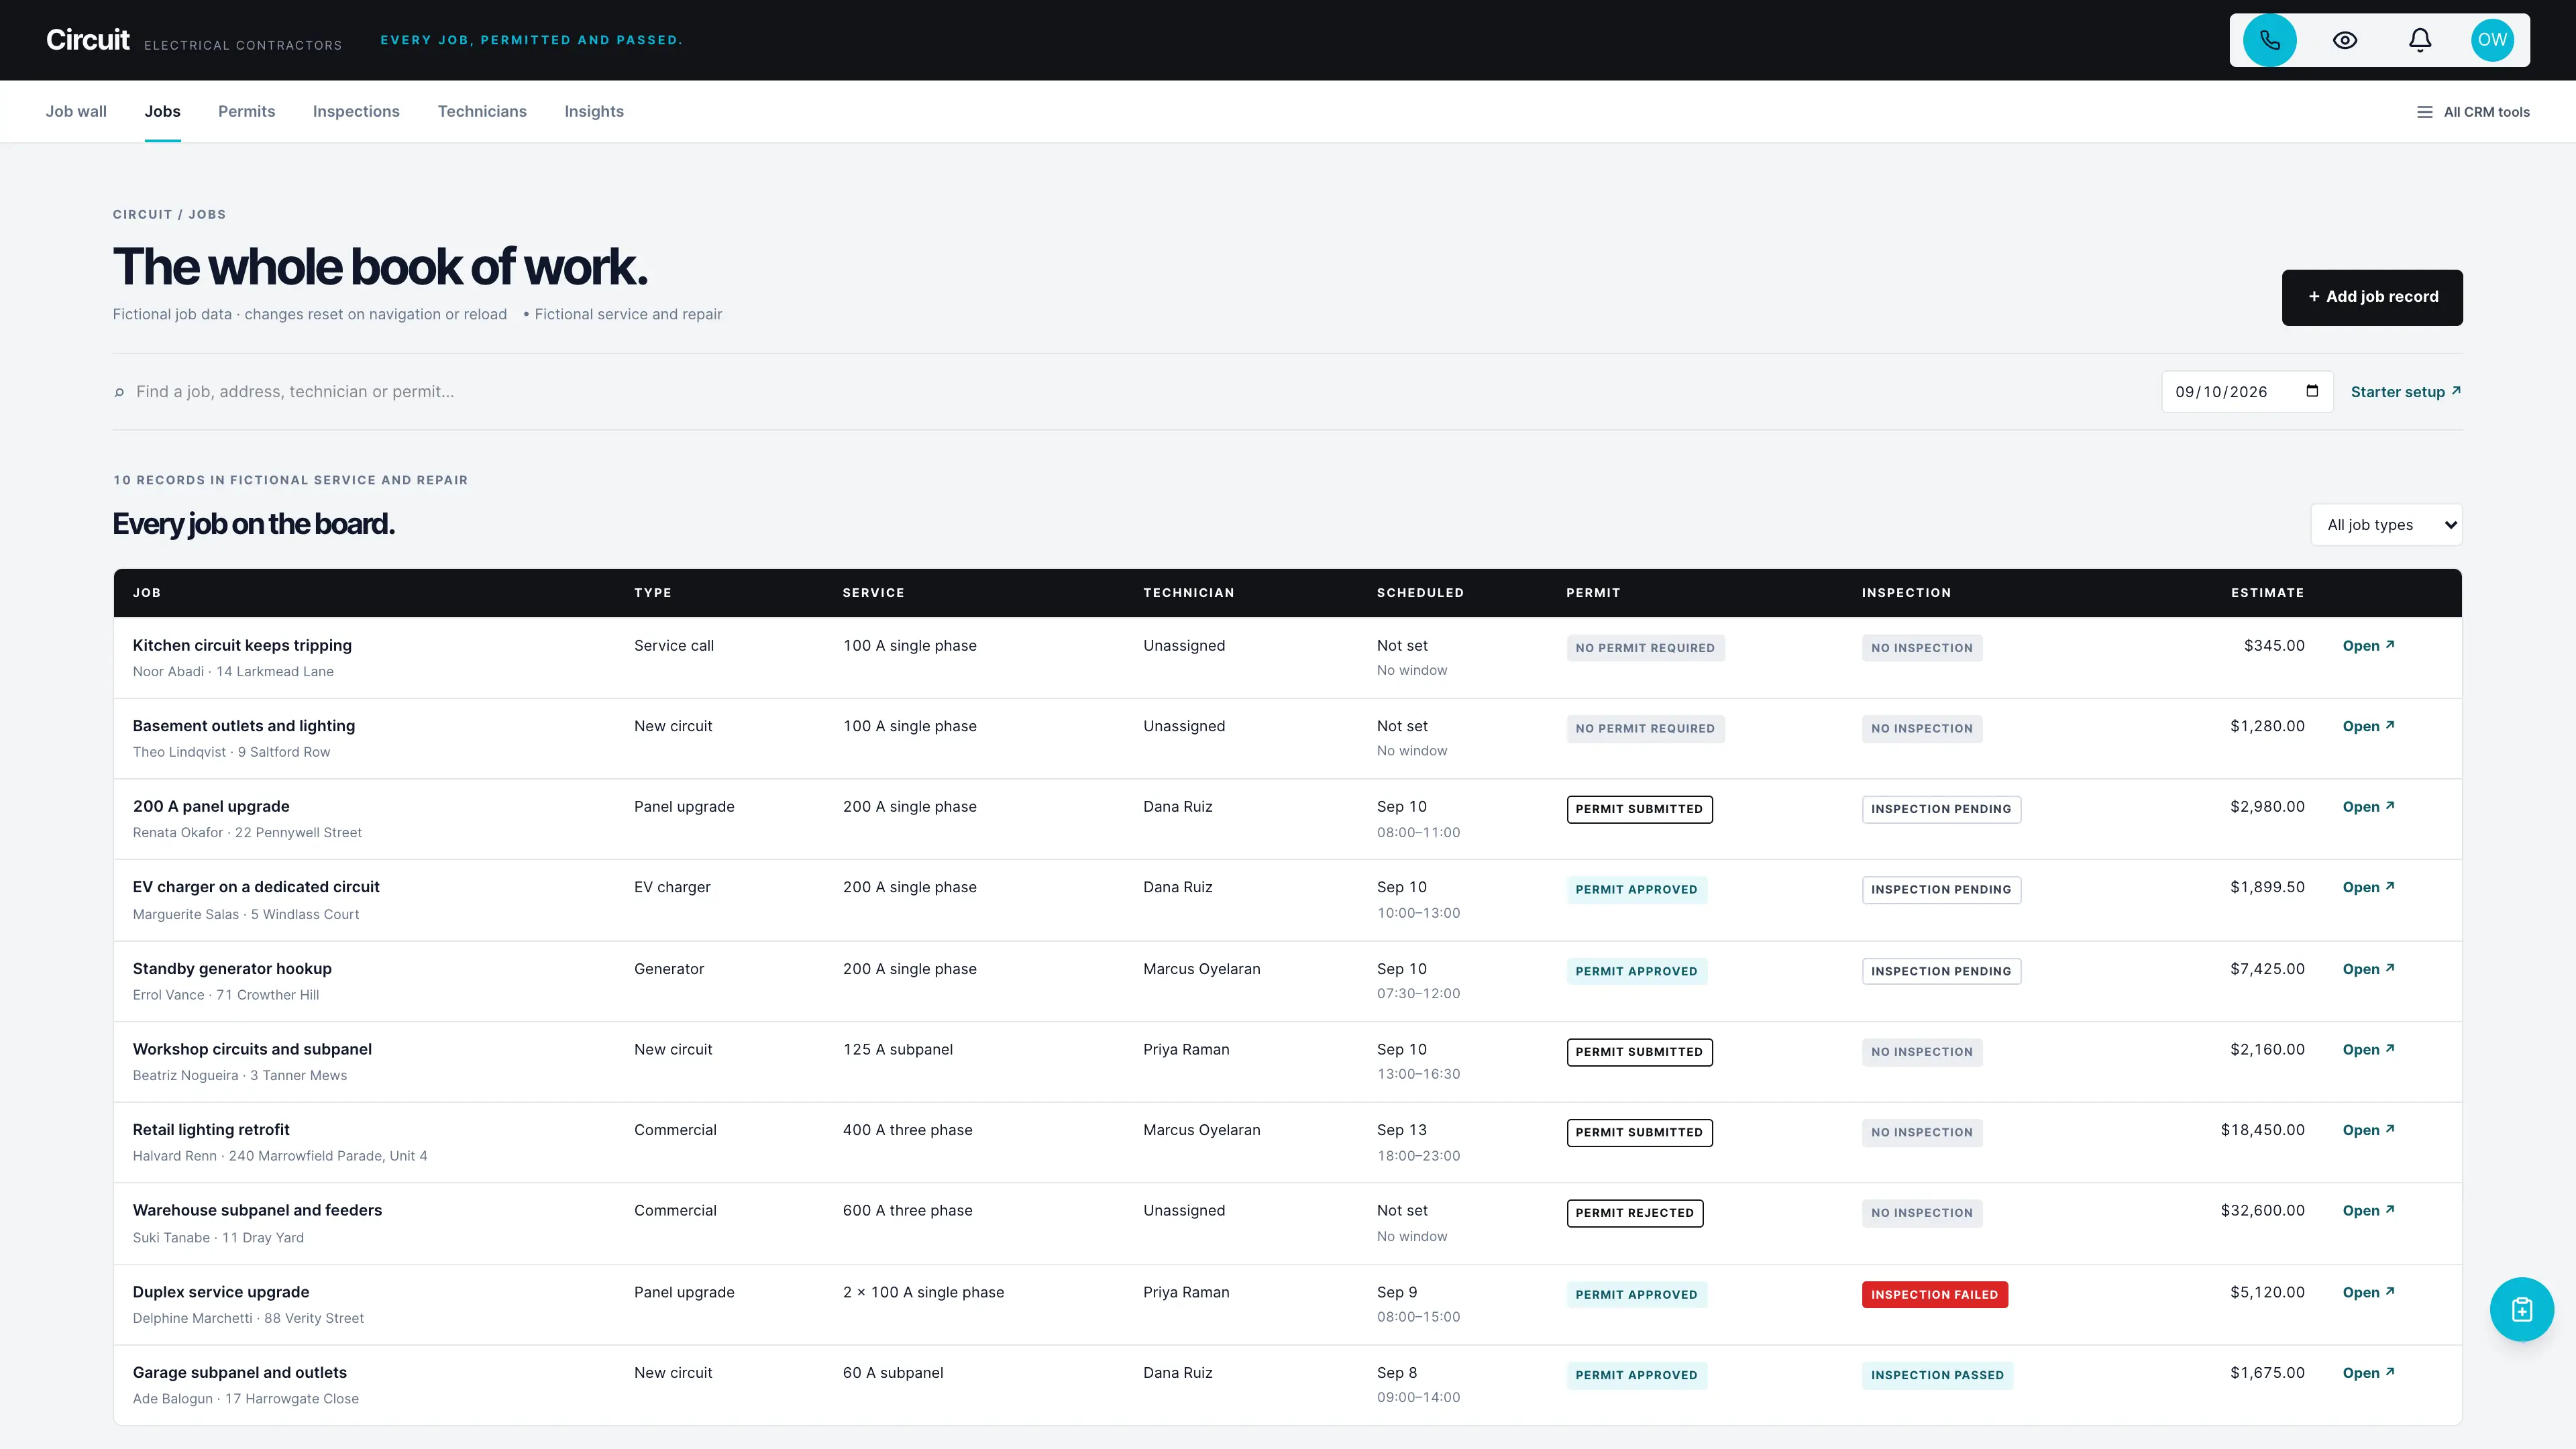The height and width of the screenshot is (1449, 2576).
Task: Click the hamburger icon beside All CRM tools
Action: (x=2424, y=112)
